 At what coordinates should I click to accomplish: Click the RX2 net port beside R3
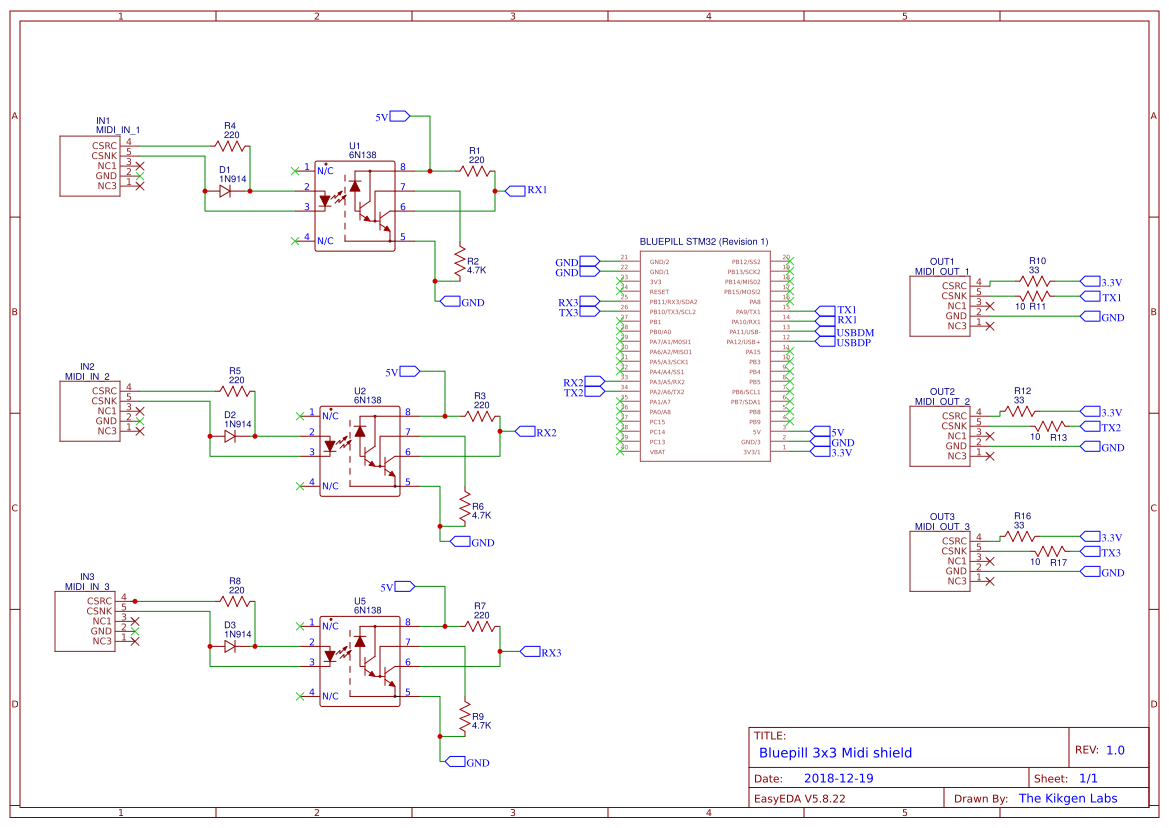[x=525, y=432]
